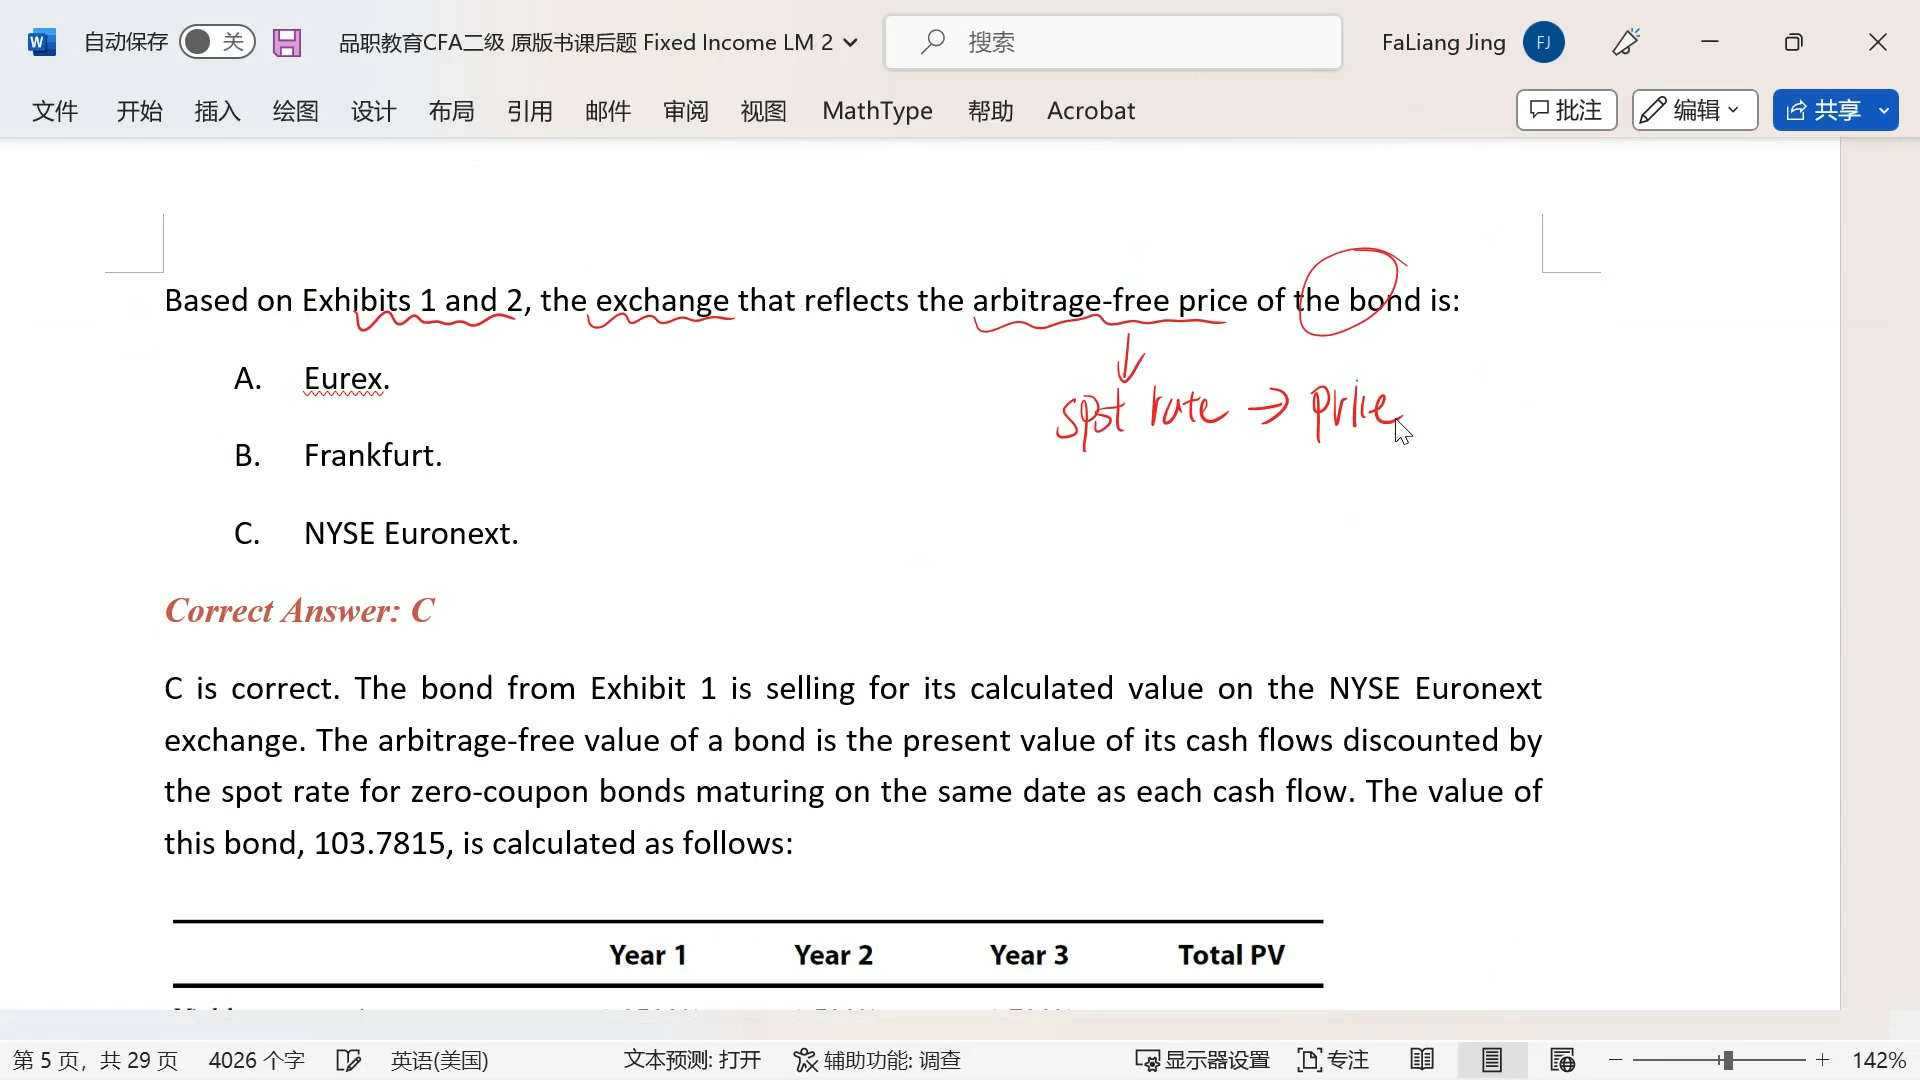Click the Save disk icon
The height and width of the screenshot is (1080, 1920).
[x=287, y=42]
